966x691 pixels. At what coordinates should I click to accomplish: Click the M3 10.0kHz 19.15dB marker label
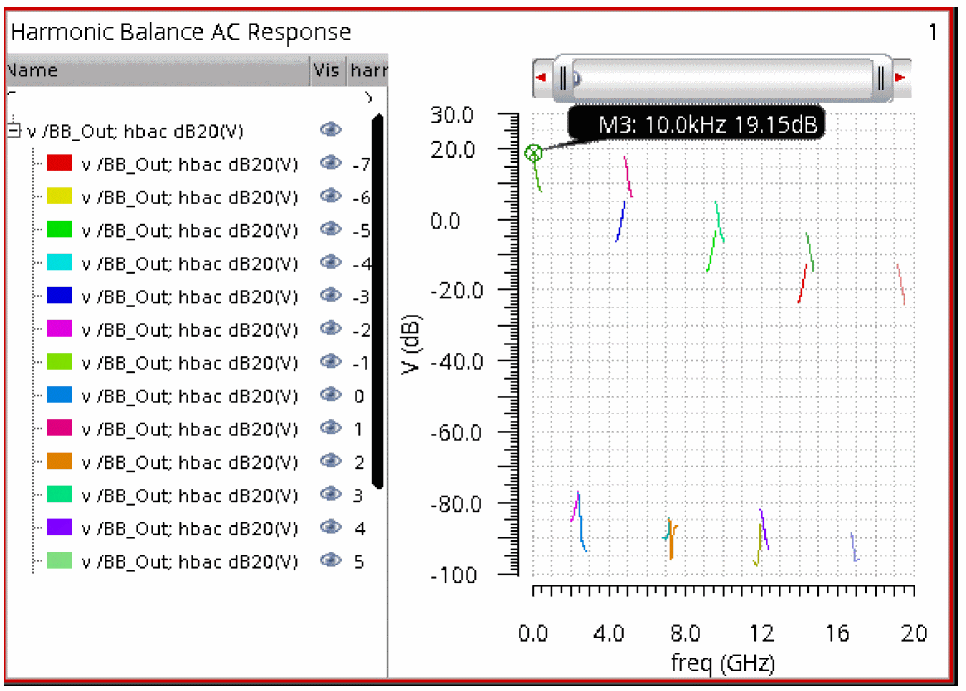coord(696,125)
